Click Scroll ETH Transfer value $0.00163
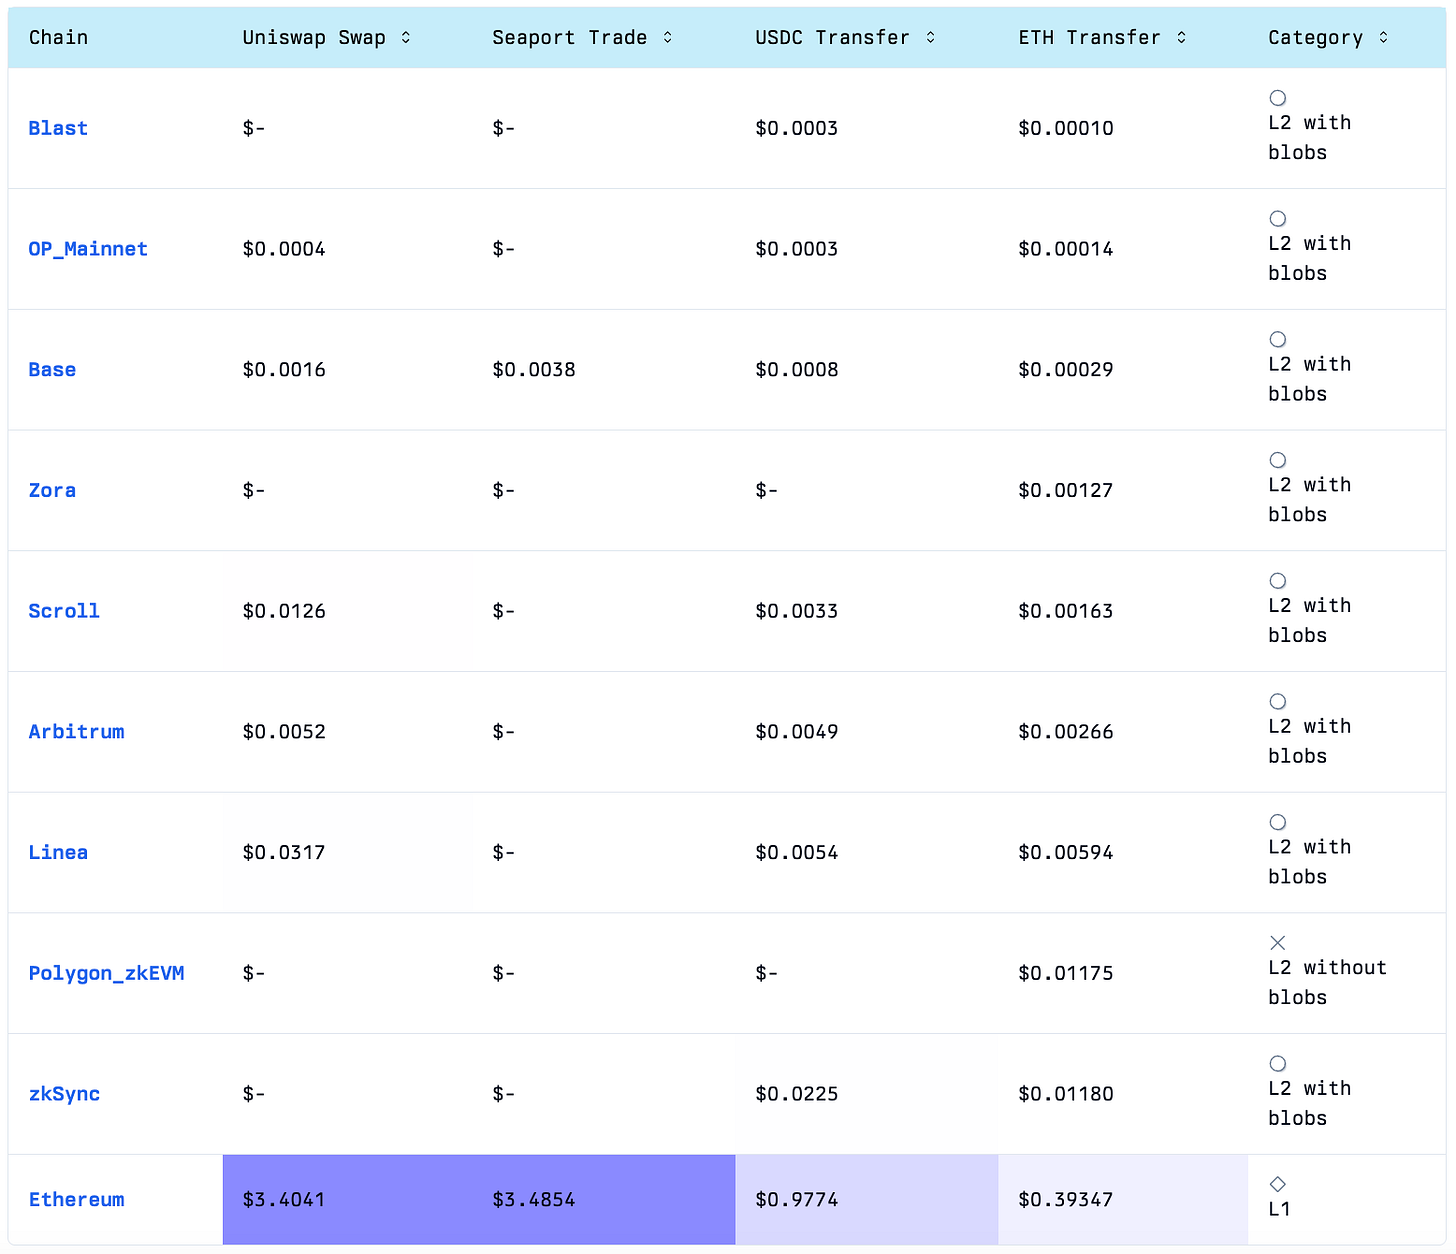Viewport: 1456px width, 1254px height. (x=1066, y=611)
